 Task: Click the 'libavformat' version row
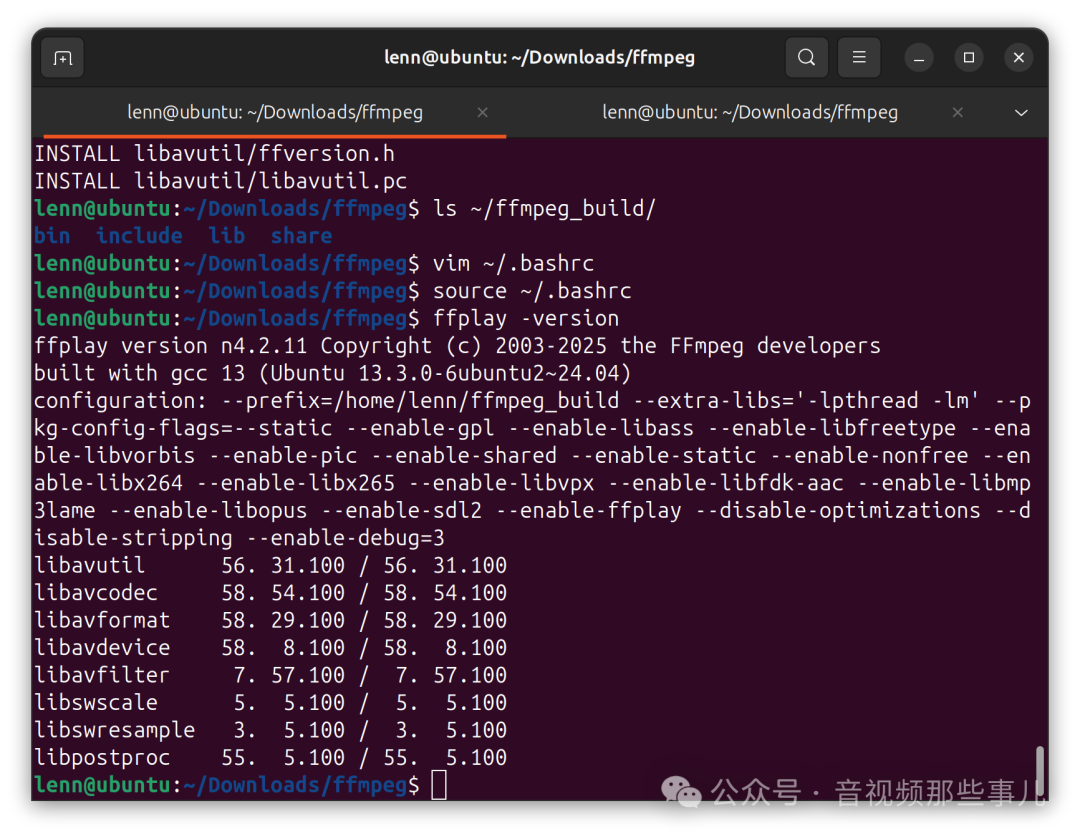(271, 620)
